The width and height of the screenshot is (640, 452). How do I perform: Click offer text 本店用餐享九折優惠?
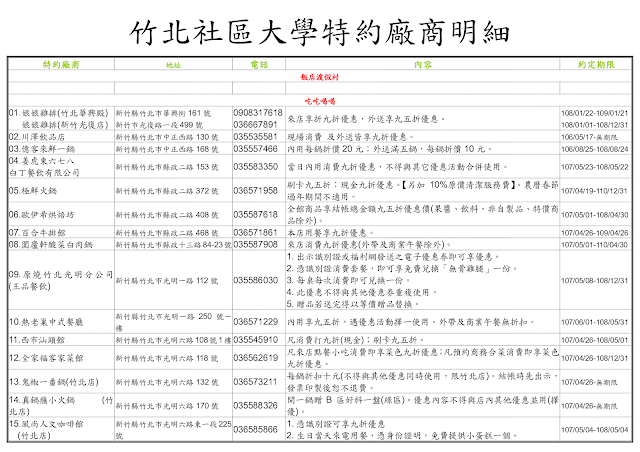coord(329,233)
